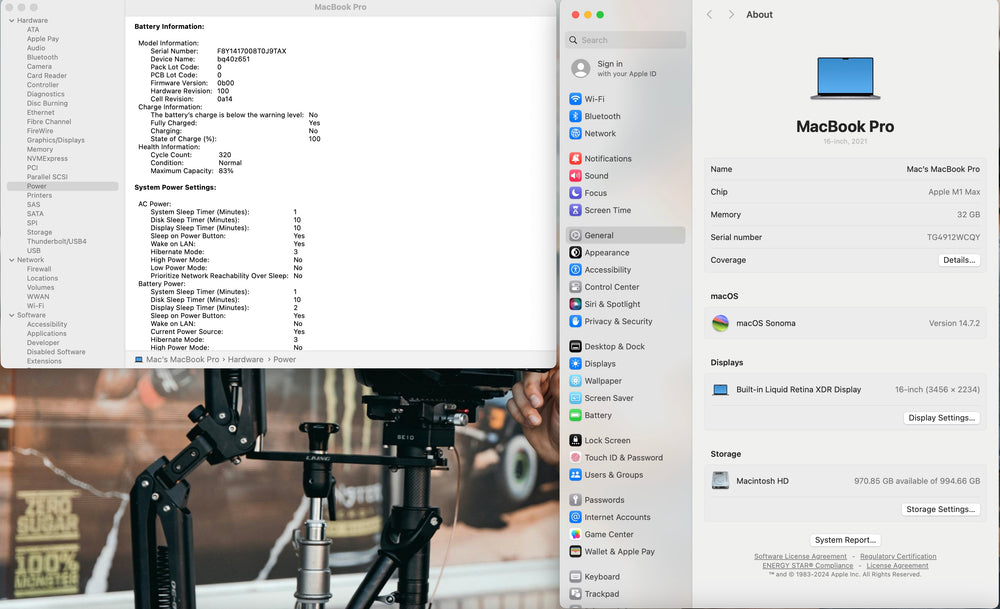The image size is (1000, 609).
Task: Click Hardware in the path bar breadcrumb
Action: click(x=246, y=360)
